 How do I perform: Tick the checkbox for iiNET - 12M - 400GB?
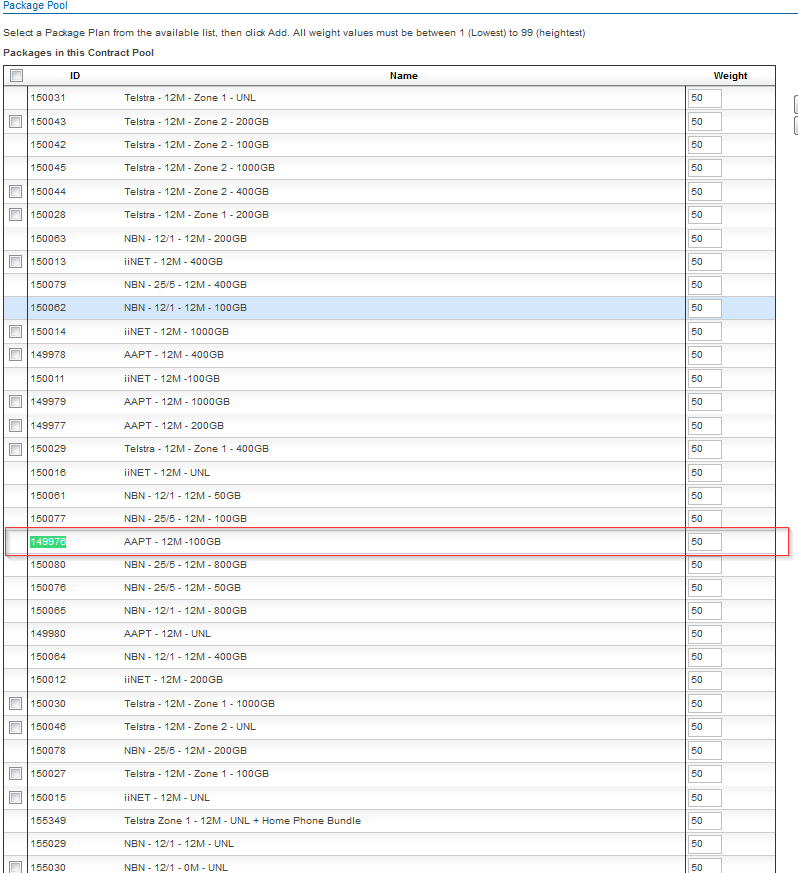(16, 262)
